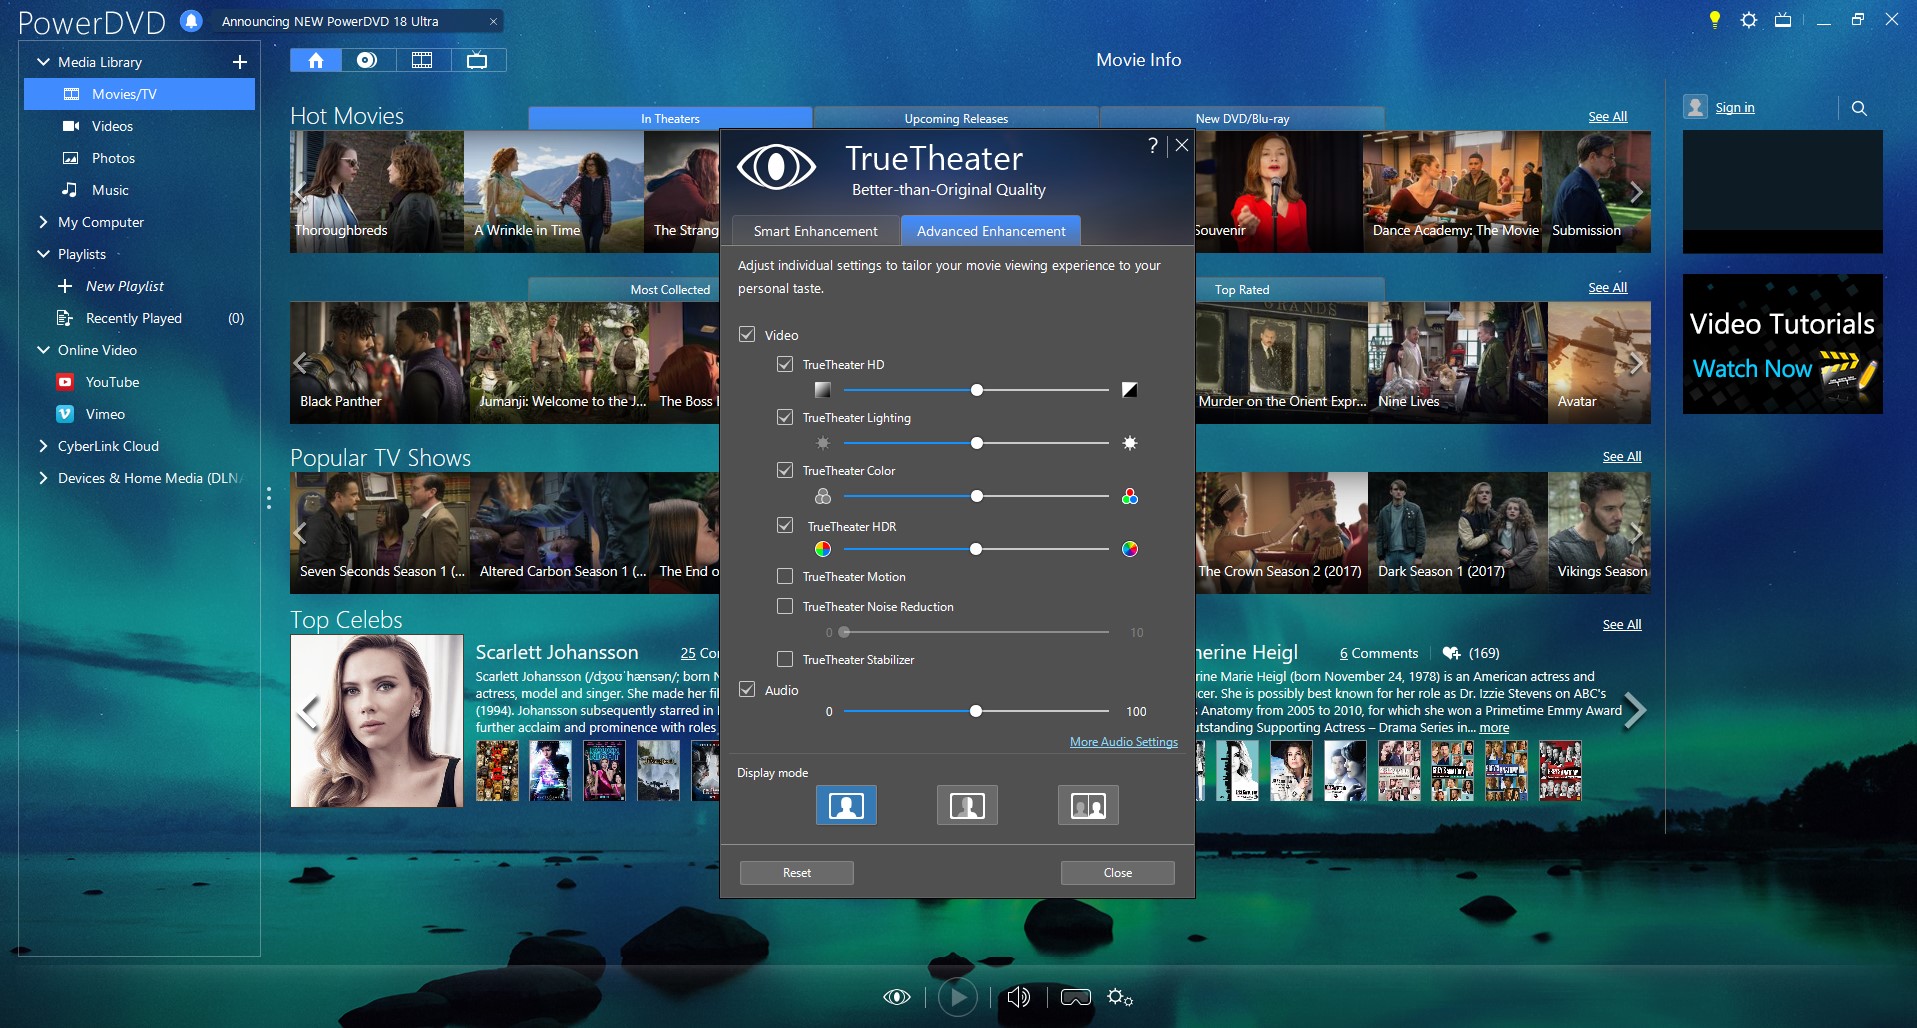Click the Scarlett Johansson portrait
The height and width of the screenshot is (1028, 1917).
377,721
